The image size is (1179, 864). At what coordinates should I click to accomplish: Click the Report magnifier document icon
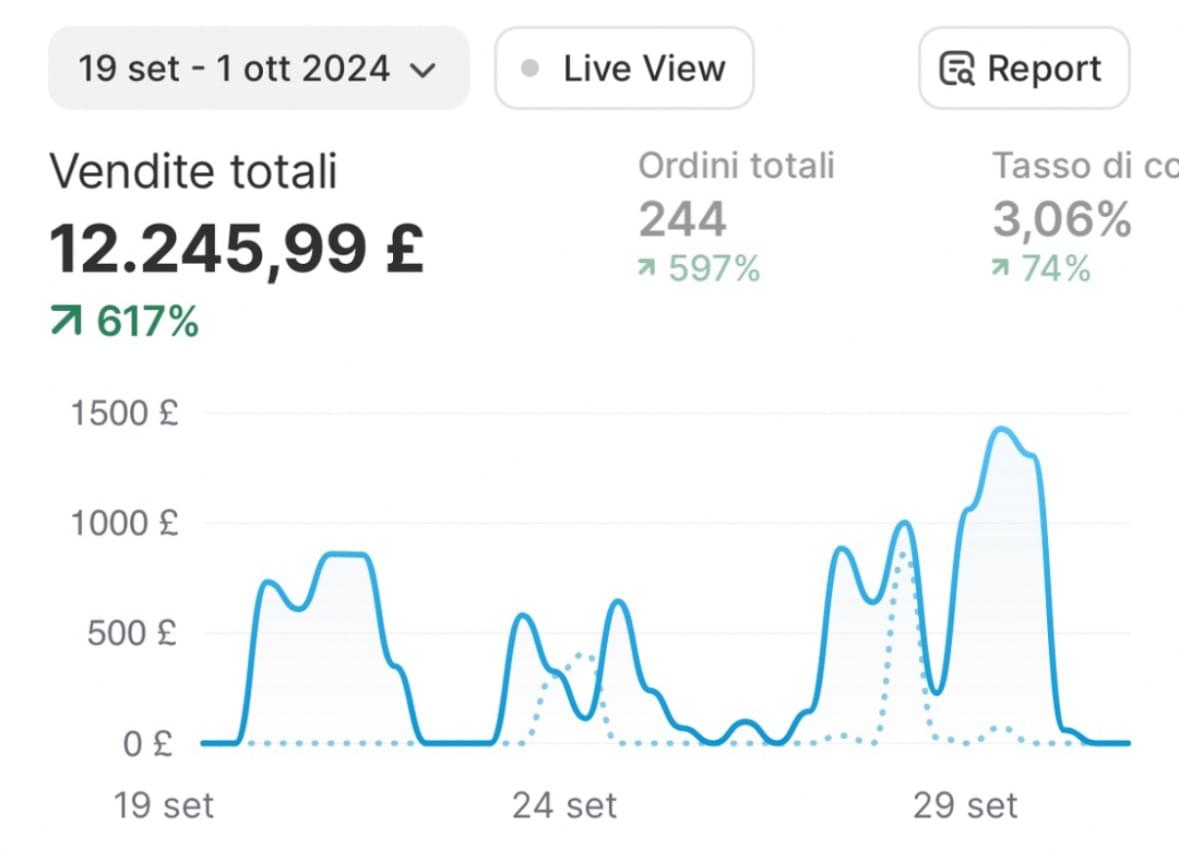957,70
